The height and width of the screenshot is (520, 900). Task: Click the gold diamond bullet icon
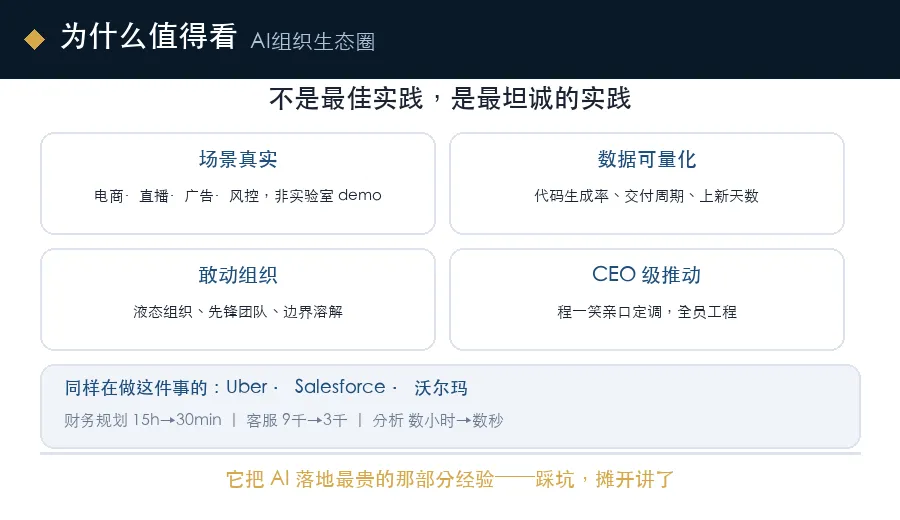coord(34,40)
